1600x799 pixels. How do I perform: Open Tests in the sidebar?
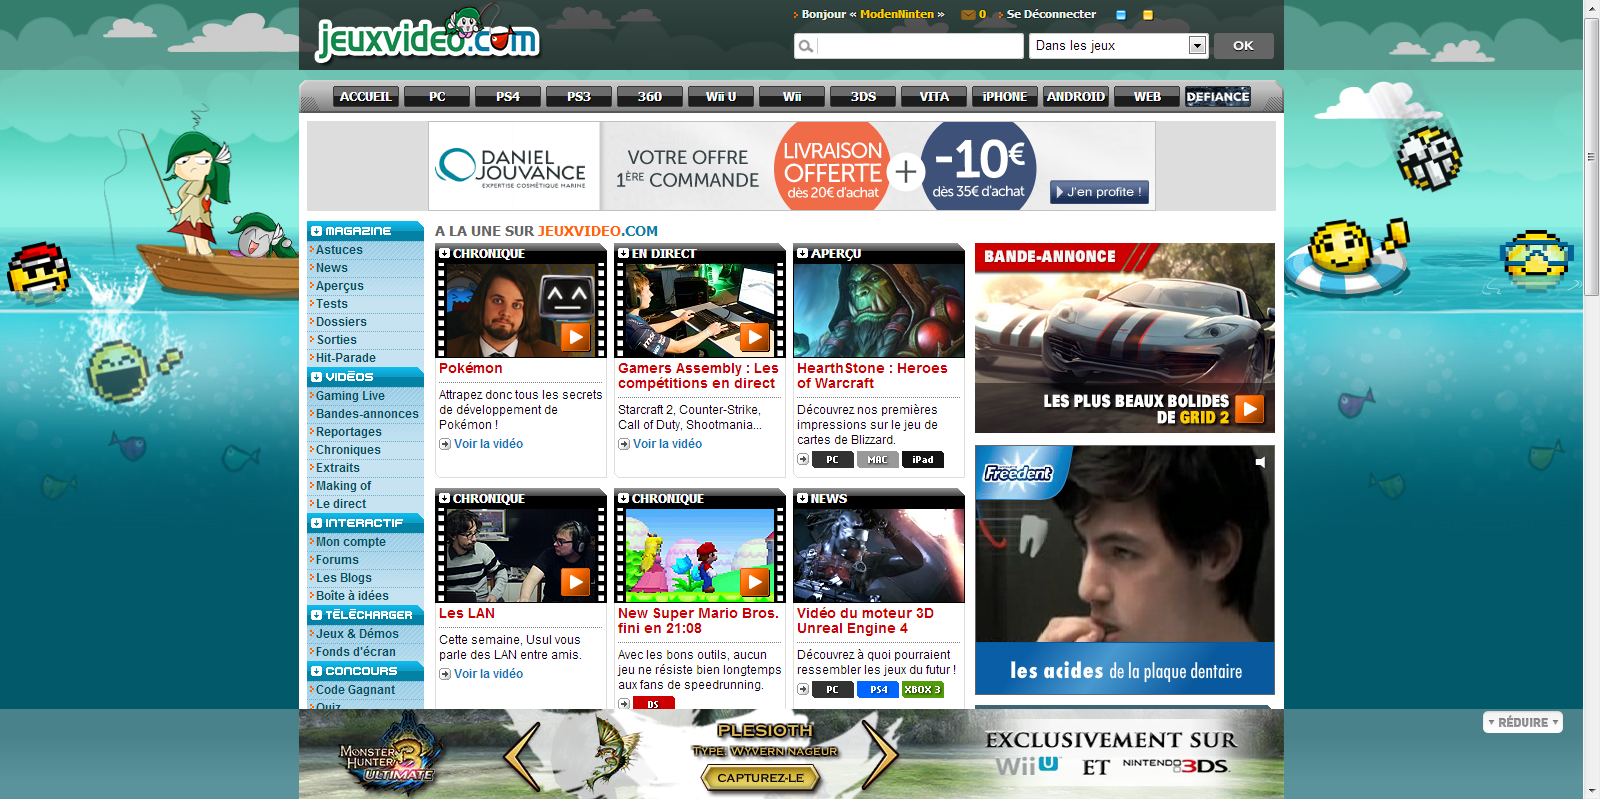332,304
